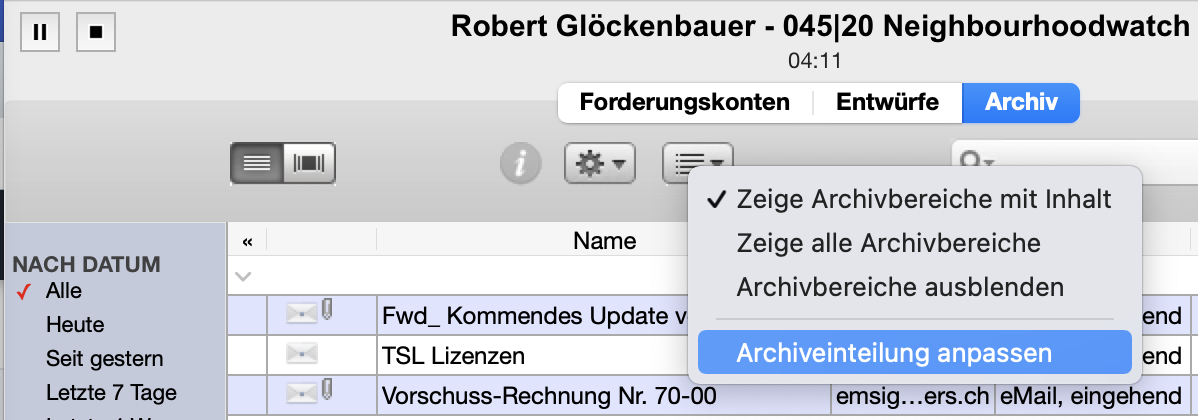Click attachment paperclip on Vorschuss-Rechnung row

pos(326,391)
